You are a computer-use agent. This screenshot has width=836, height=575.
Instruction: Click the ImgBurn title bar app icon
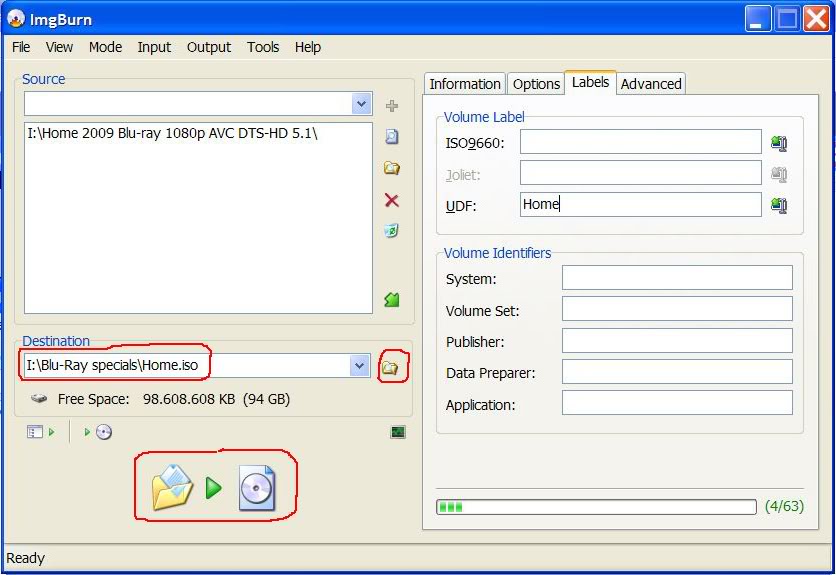16,19
